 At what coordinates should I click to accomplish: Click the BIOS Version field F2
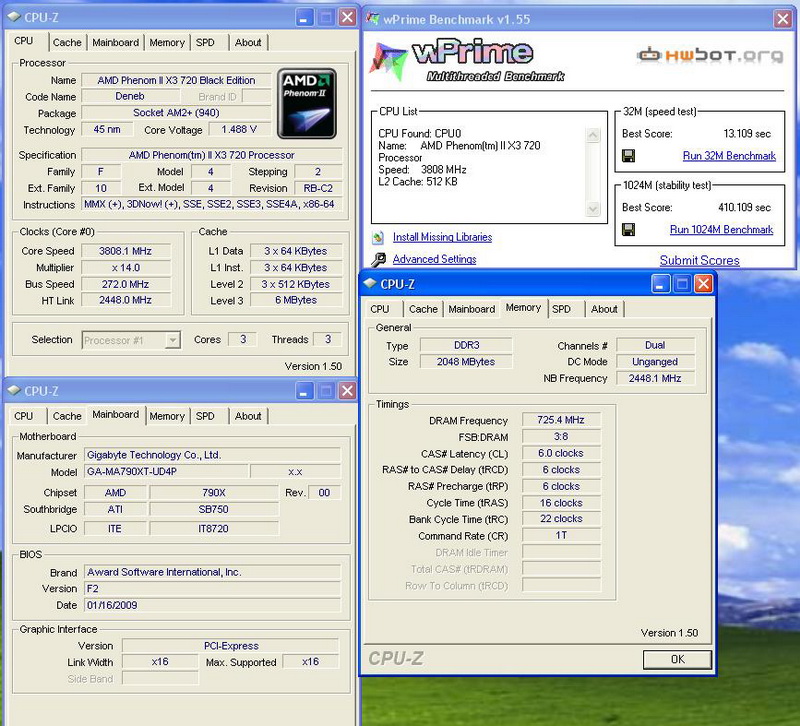(x=212, y=589)
